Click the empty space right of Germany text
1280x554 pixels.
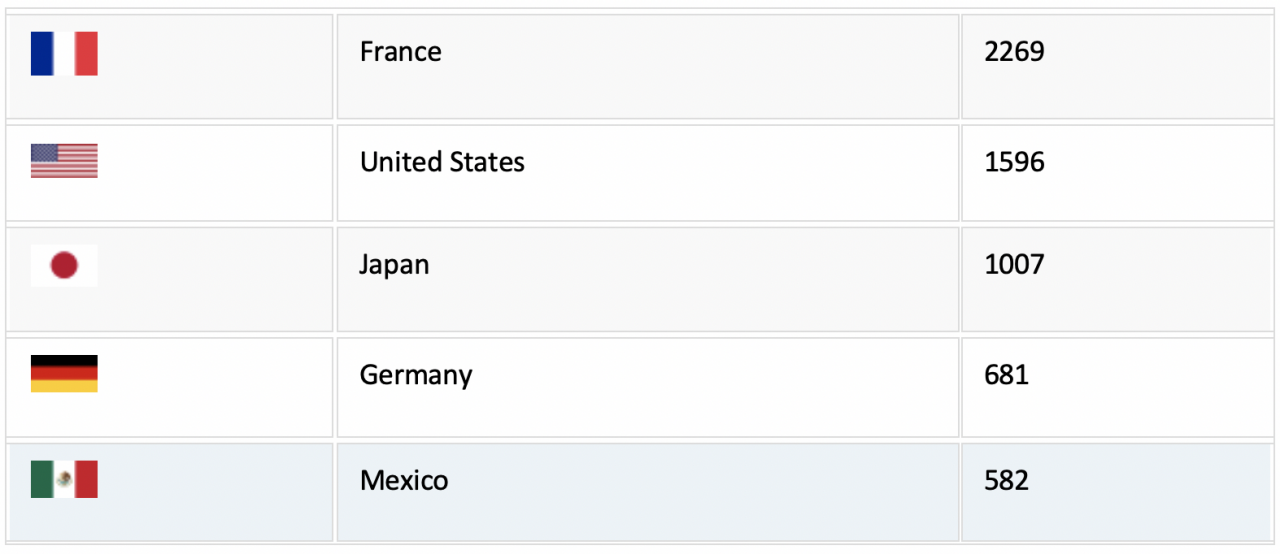pos(715,387)
